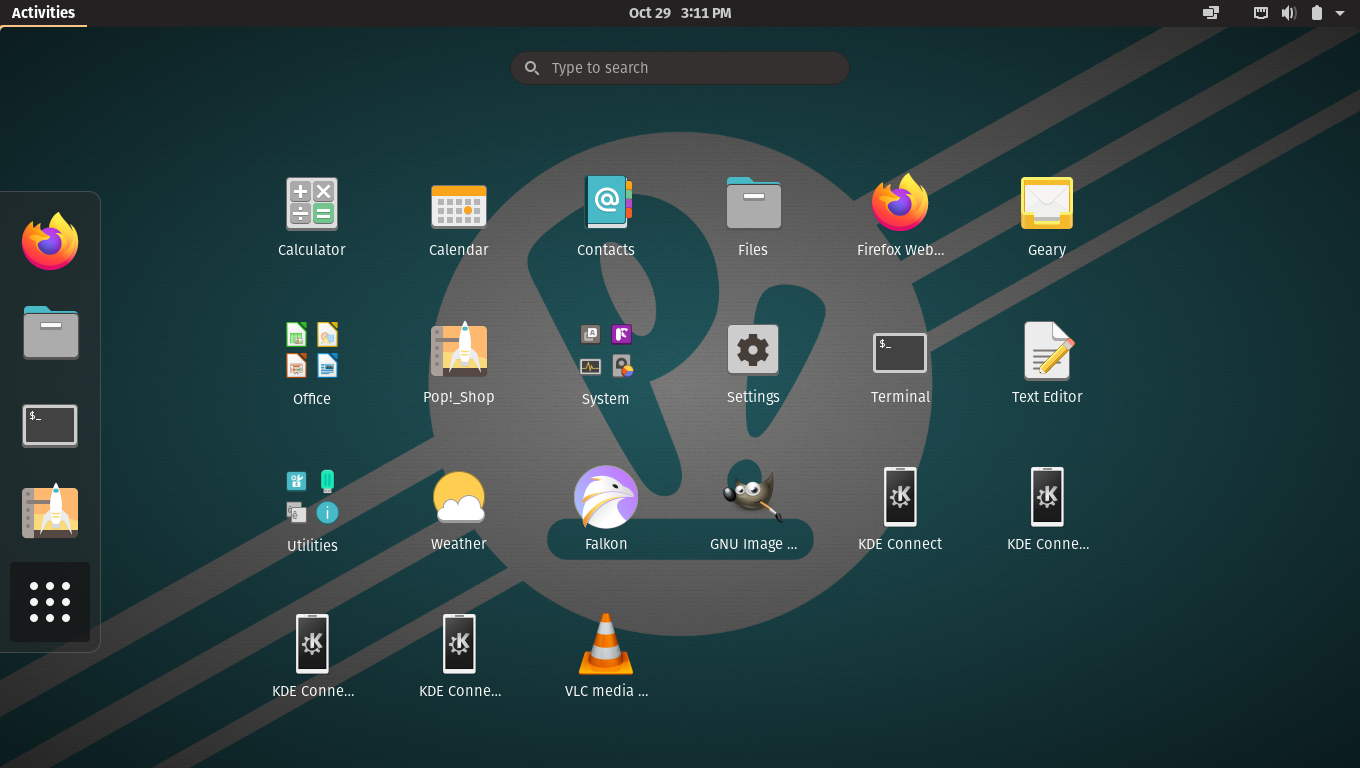Open Settings from the app grid
Screen dimensions: 1360x768
(753, 350)
